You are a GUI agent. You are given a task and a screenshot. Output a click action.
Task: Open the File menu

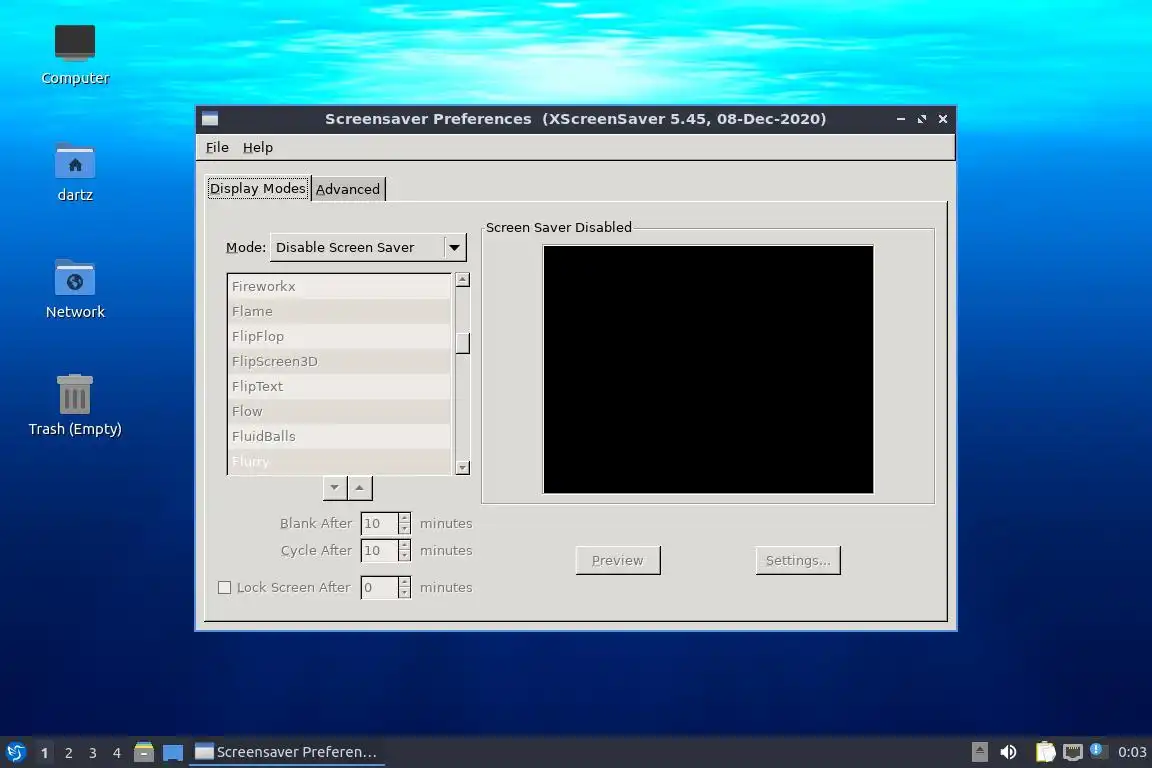[217, 147]
